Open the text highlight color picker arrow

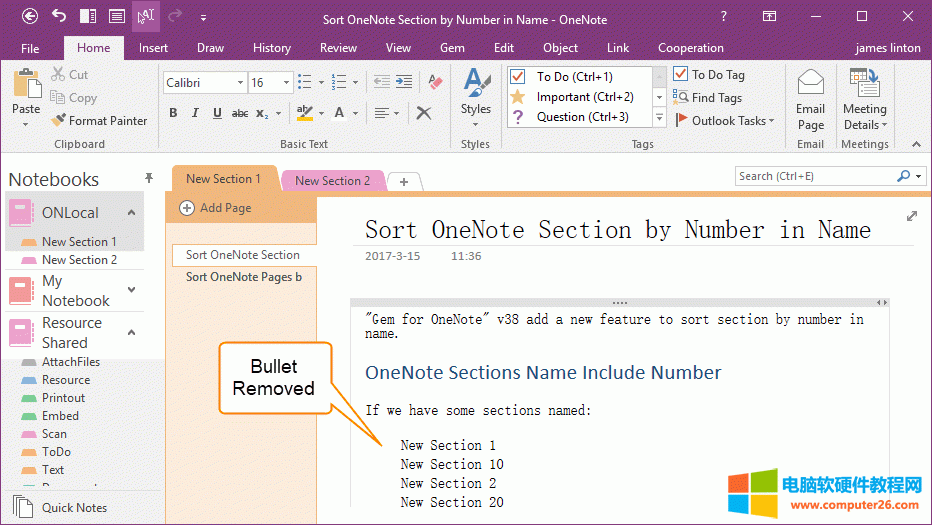click(x=321, y=113)
